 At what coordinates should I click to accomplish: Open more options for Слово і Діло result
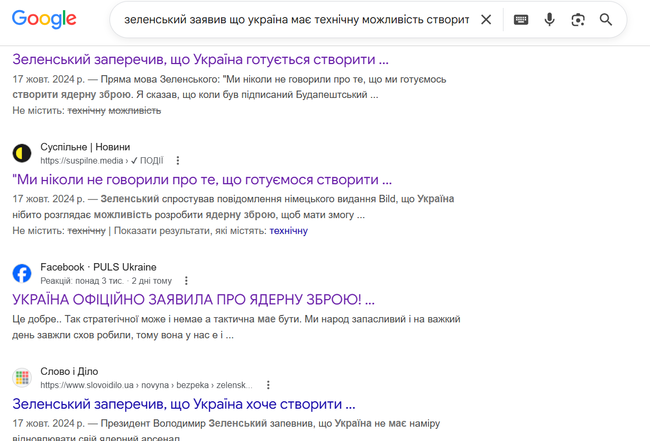268,385
